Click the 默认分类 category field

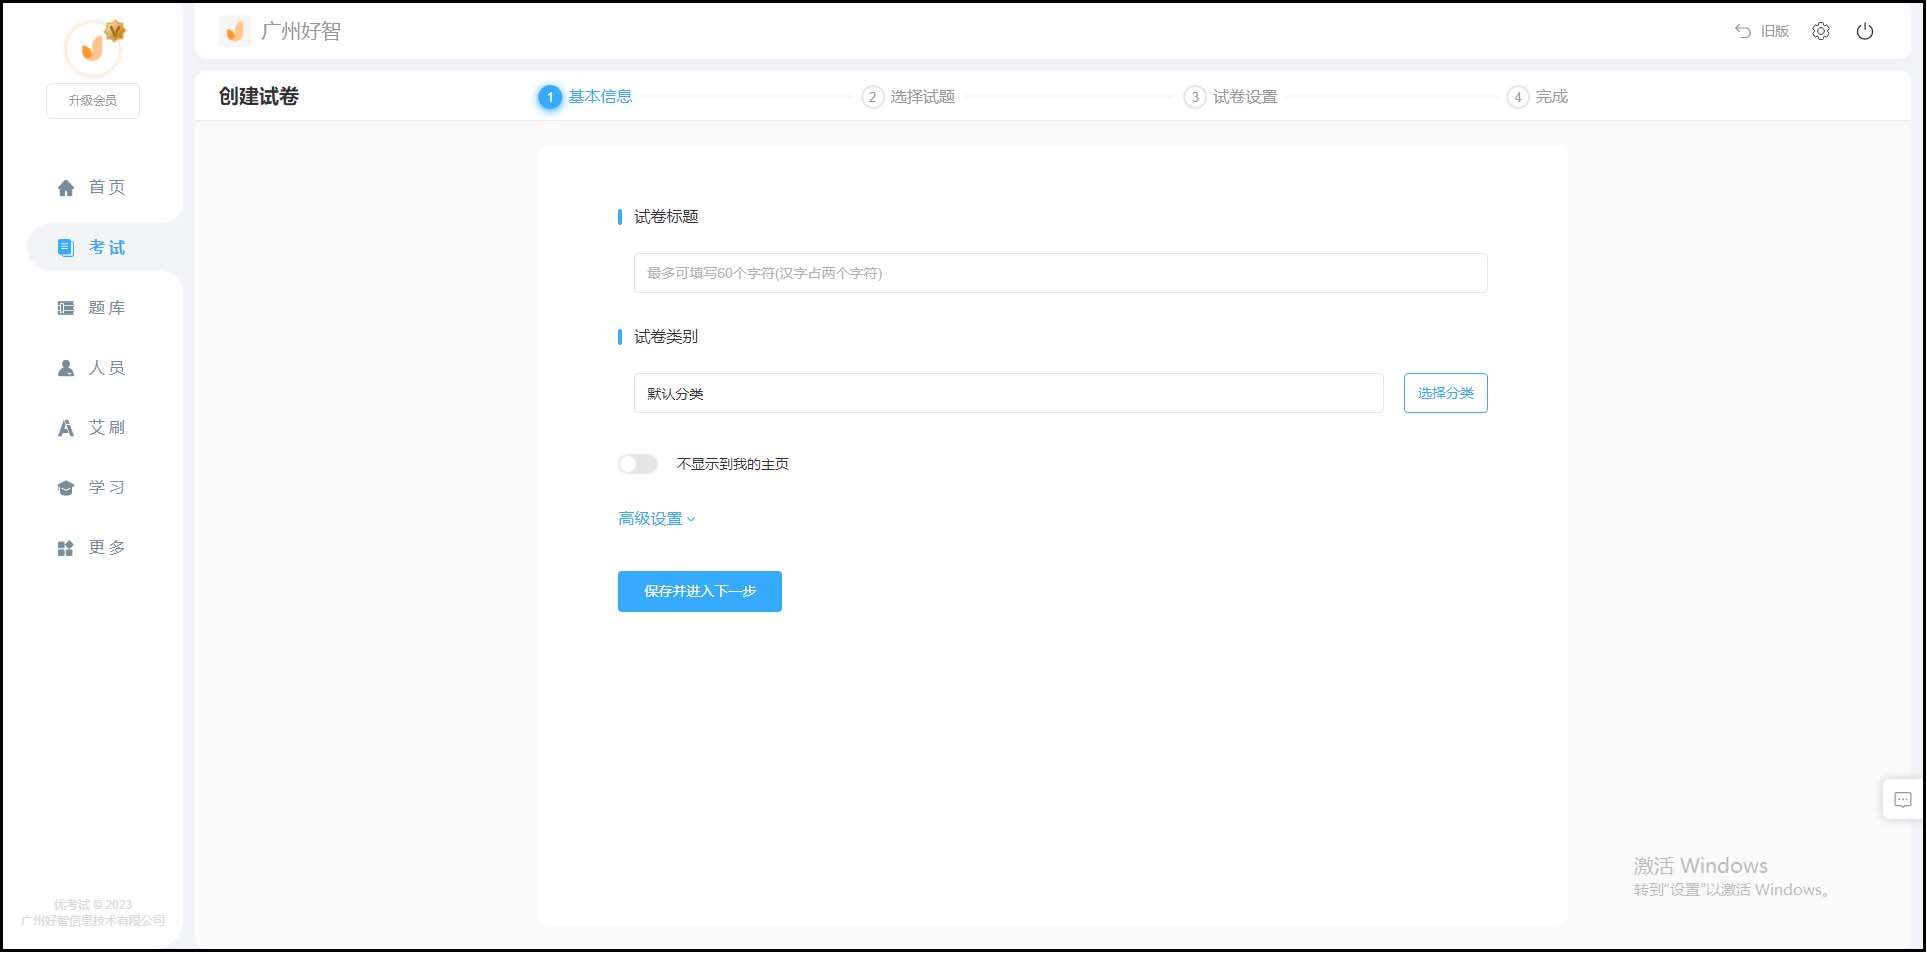pos(1007,393)
